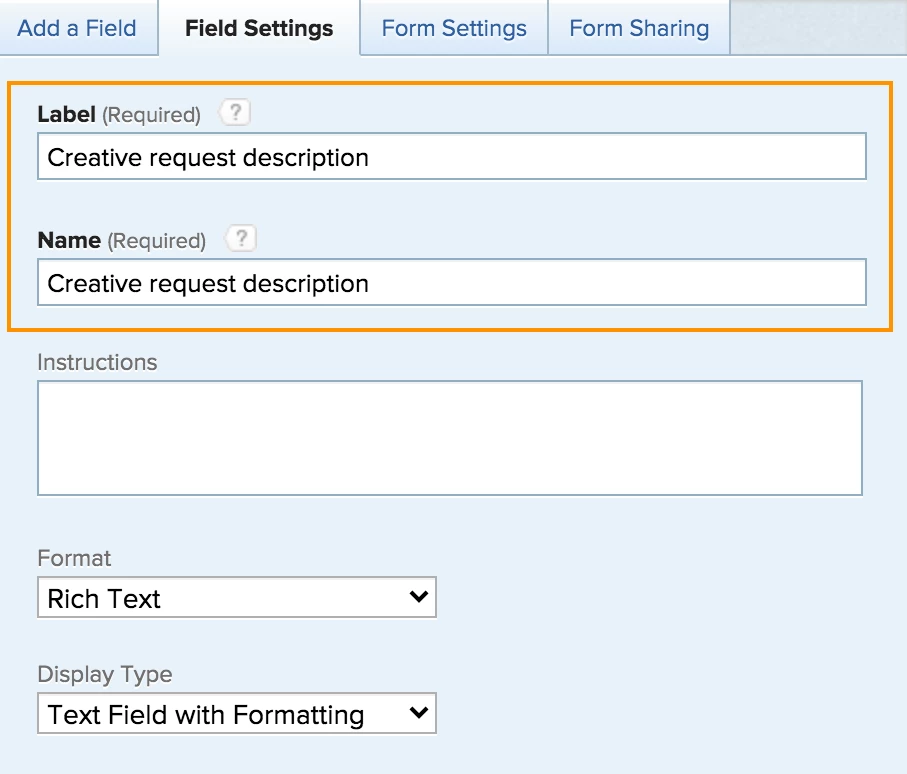Screen dimensions: 907x774
Task: Click the chevron arrow on Display Type select
Action: (419, 713)
